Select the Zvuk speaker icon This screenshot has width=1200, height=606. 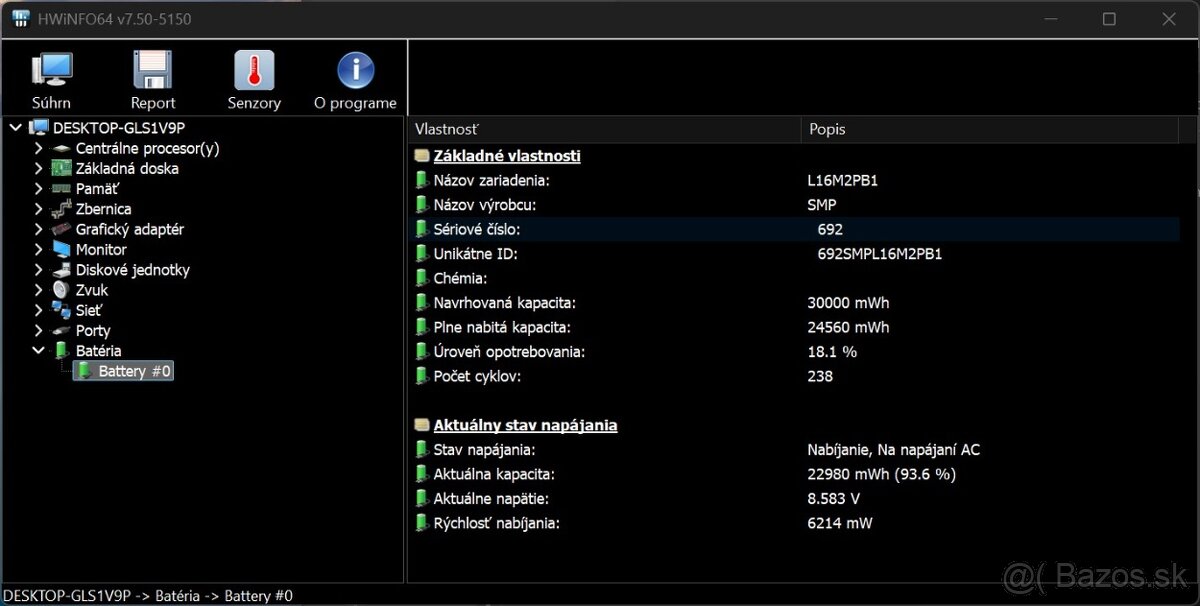[61, 290]
